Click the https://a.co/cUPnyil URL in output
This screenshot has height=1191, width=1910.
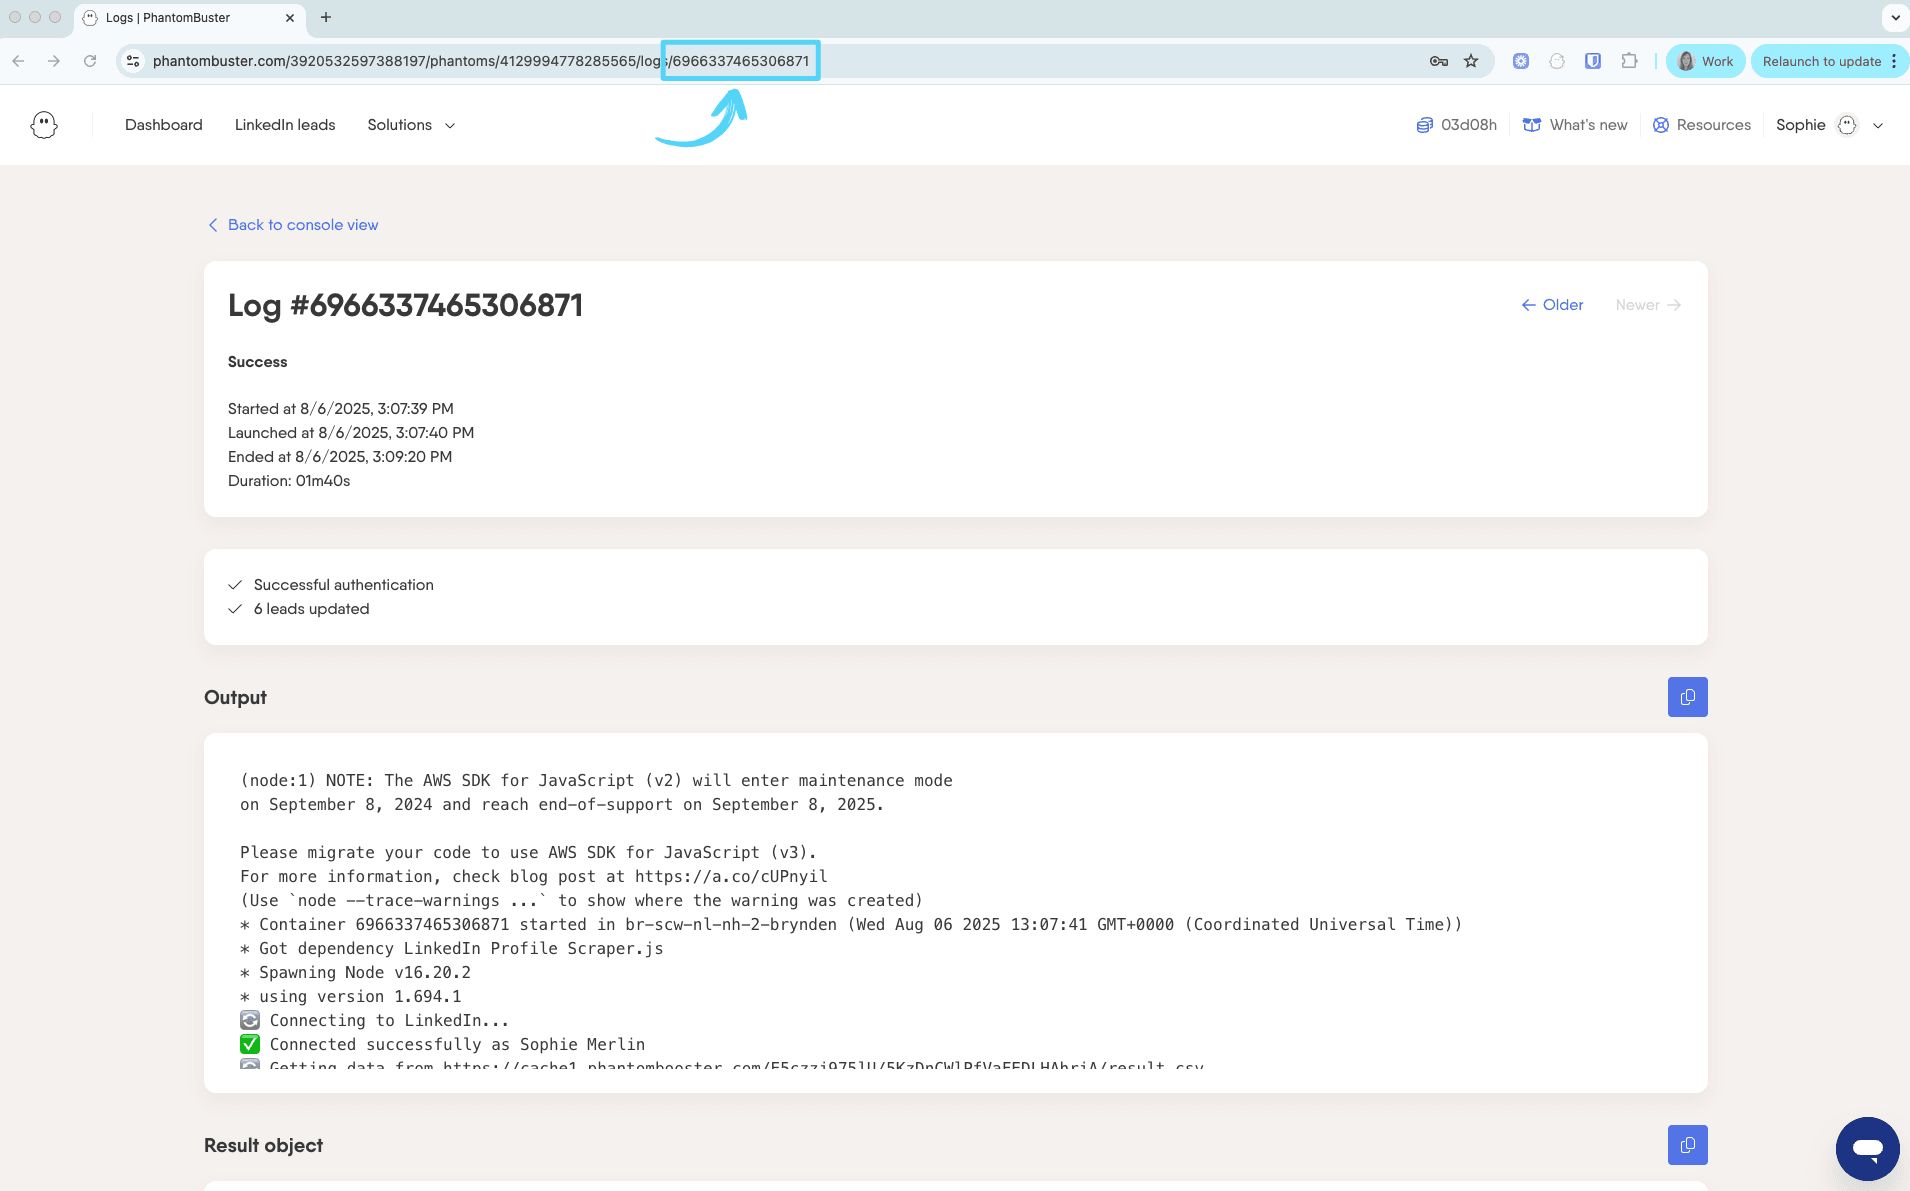pyautogui.click(x=731, y=877)
